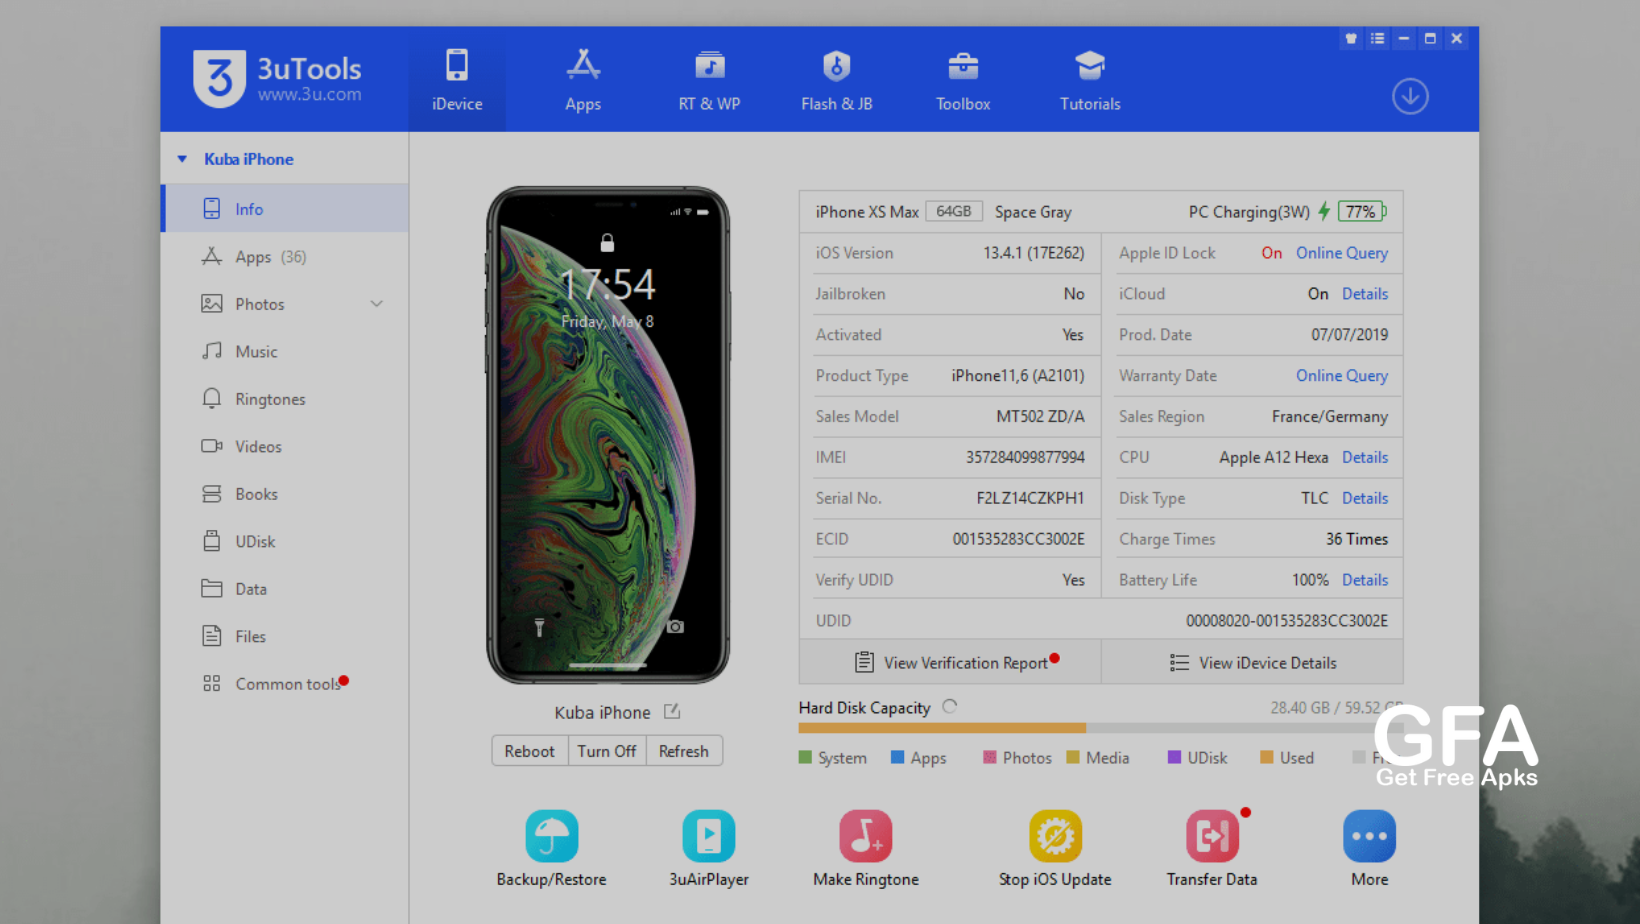
Task: Click Stop iOS Update tool
Action: (x=1055, y=849)
